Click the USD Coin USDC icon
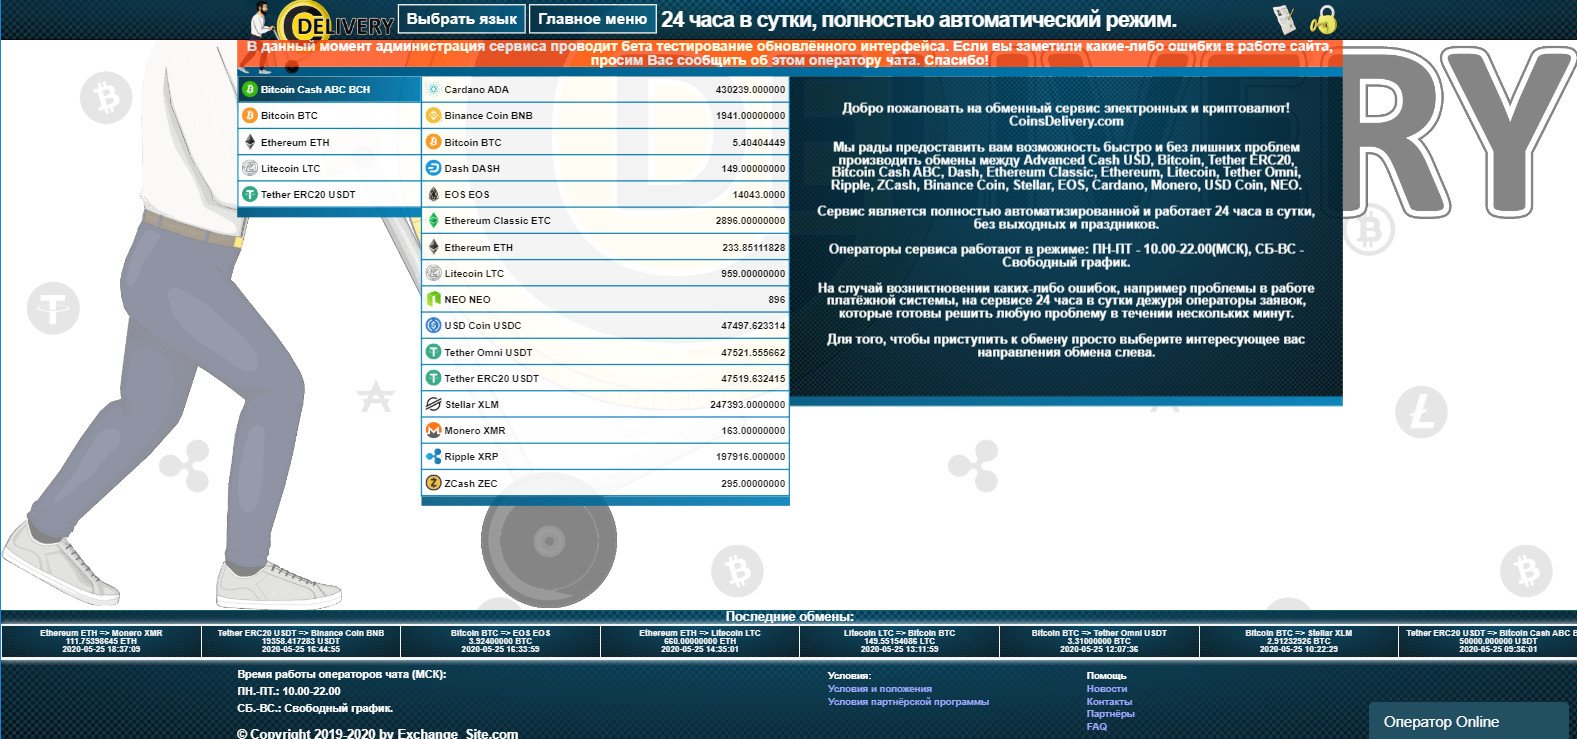This screenshot has width=1577, height=739. [433, 325]
